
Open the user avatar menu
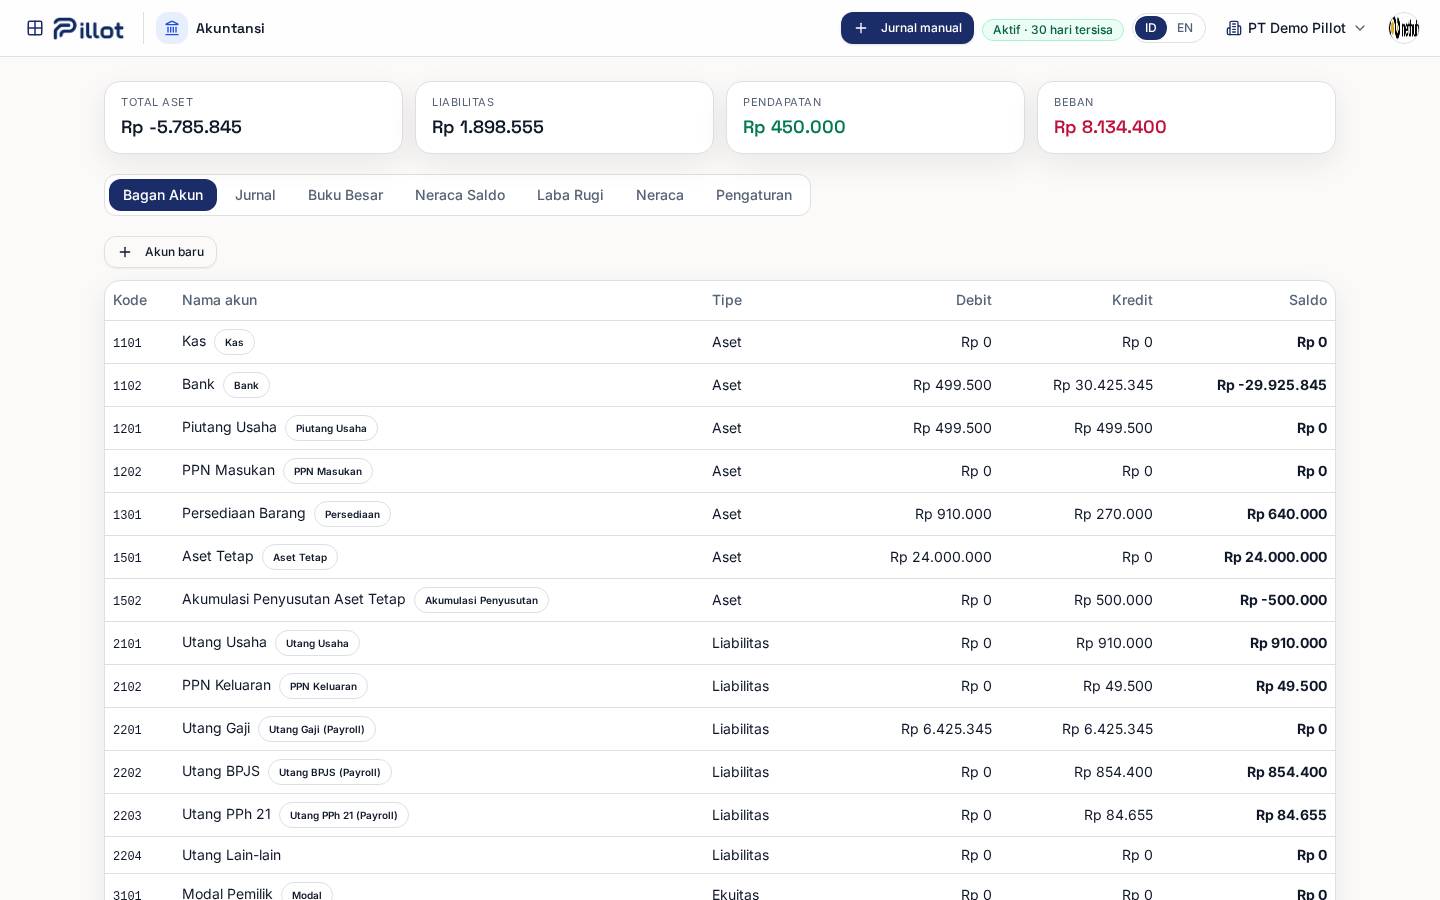1404,28
